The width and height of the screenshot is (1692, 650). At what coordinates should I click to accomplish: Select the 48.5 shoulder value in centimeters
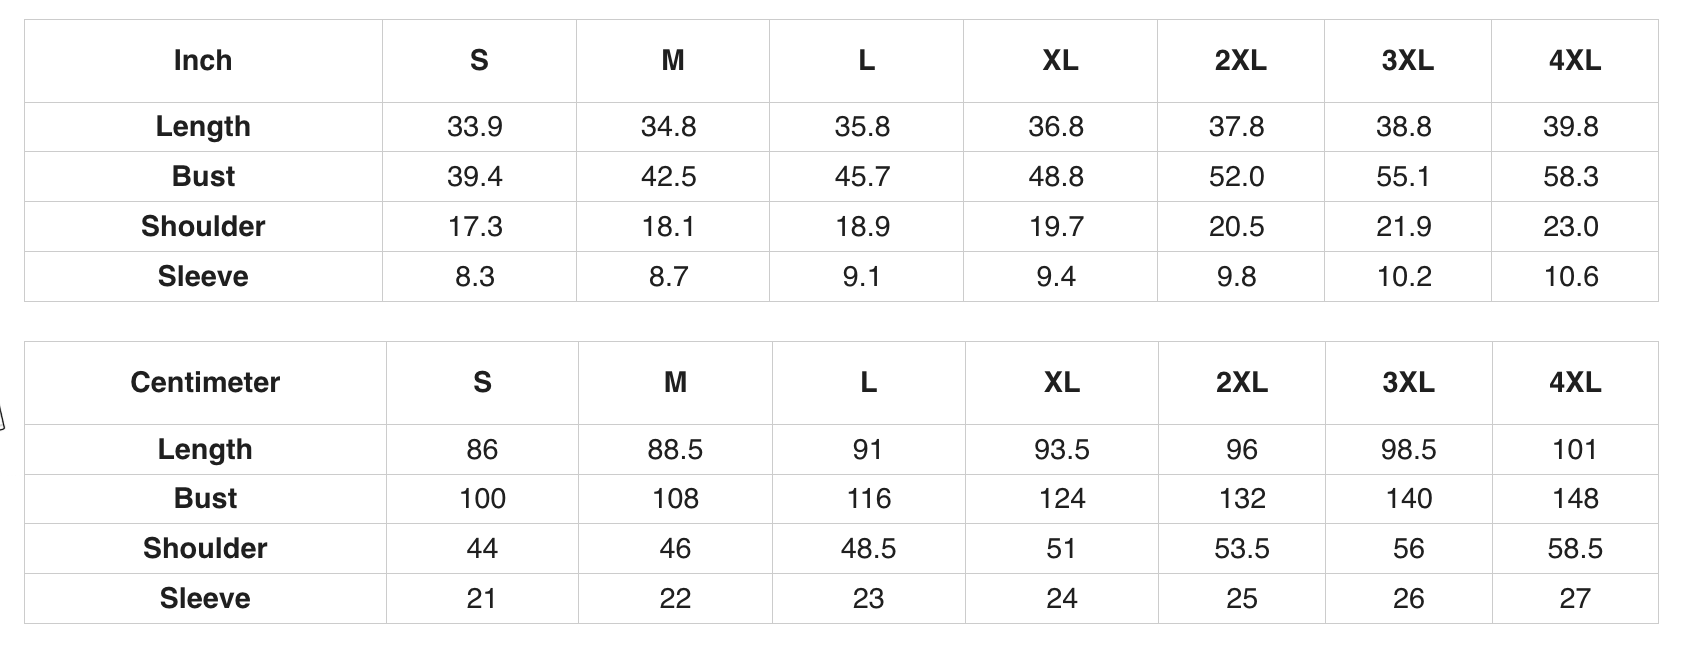(x=868, y=549)
